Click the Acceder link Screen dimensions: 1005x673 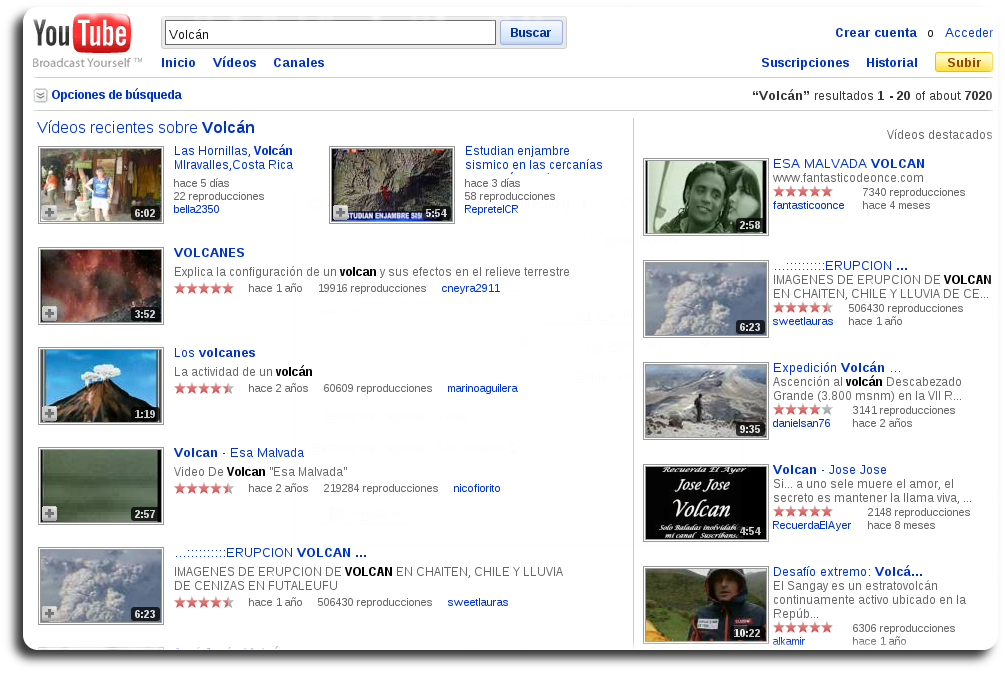pyautogui.click(x=968, y=32)
